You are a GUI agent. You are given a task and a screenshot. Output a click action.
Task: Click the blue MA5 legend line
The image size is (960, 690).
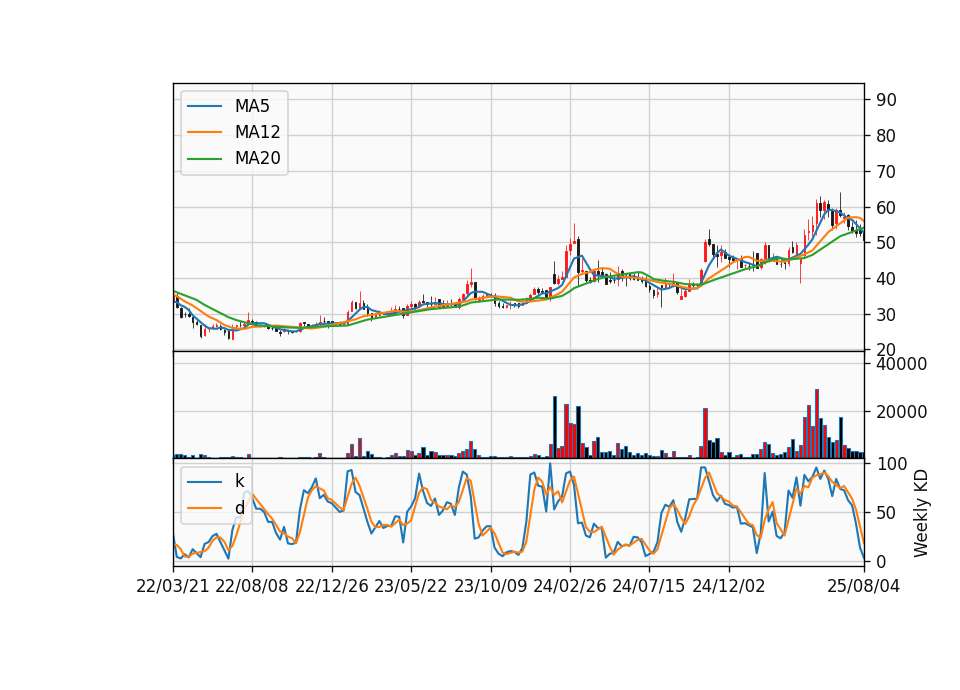(204, 106)
